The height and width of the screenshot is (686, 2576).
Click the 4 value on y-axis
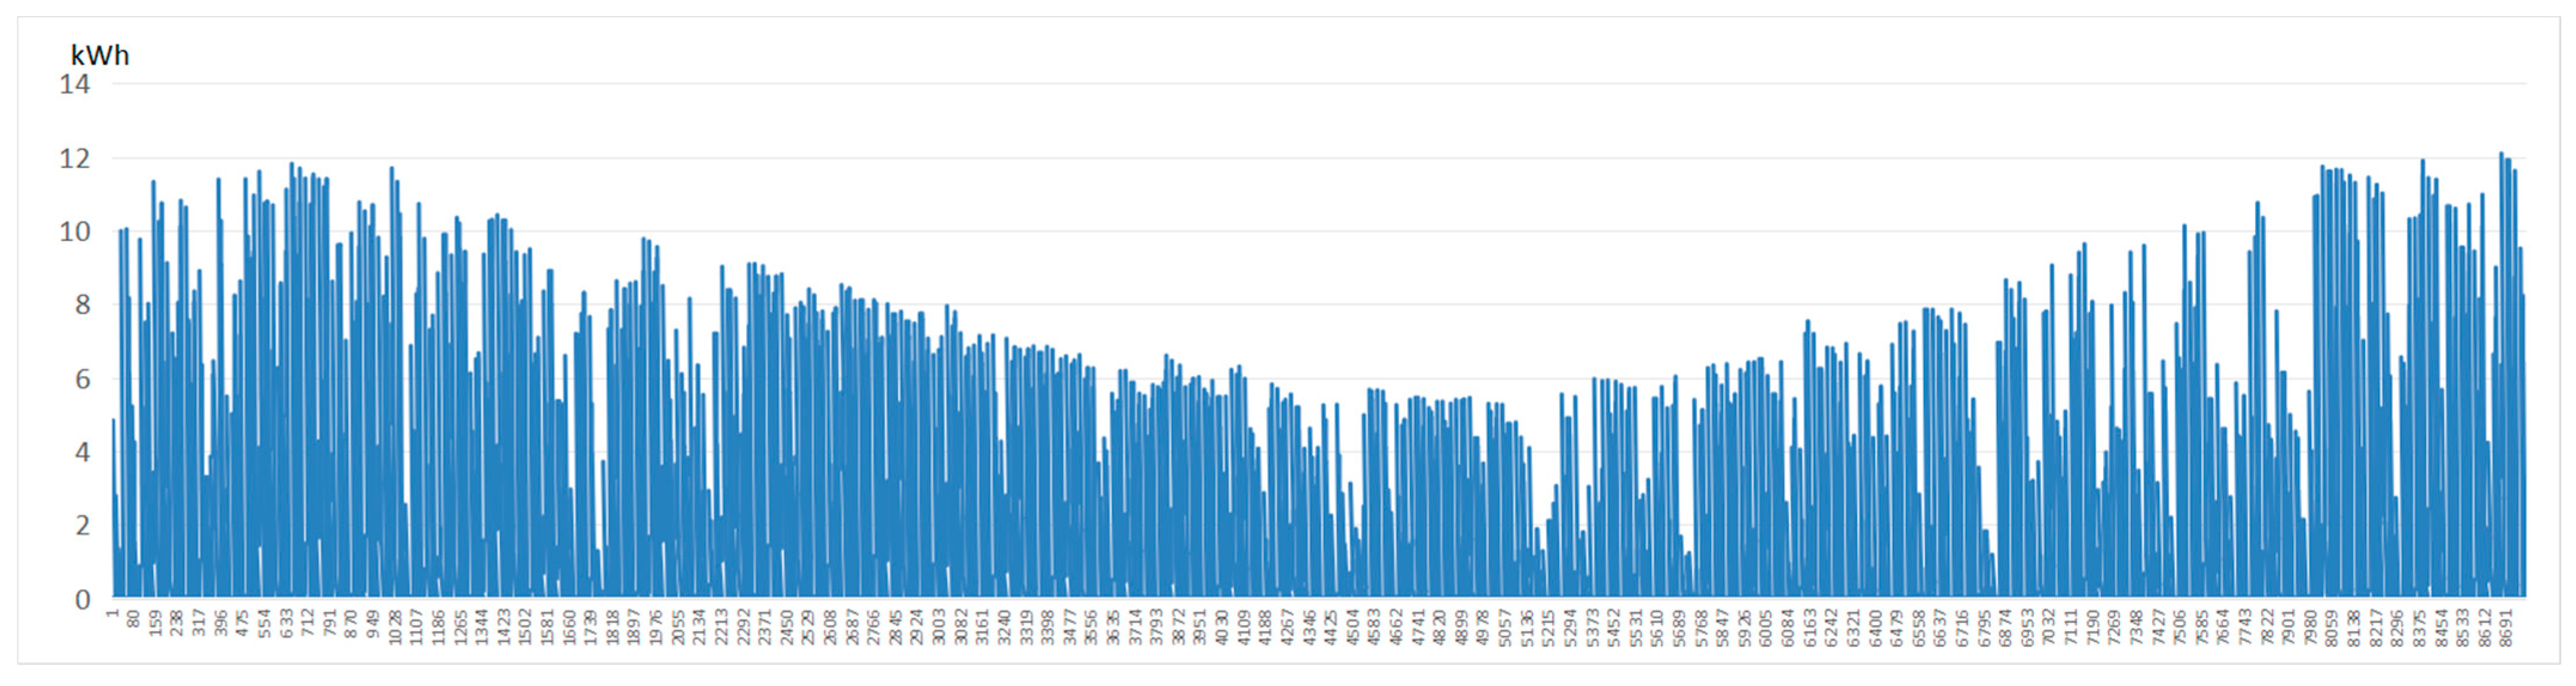pyautogui.click(x=83, y=452)
